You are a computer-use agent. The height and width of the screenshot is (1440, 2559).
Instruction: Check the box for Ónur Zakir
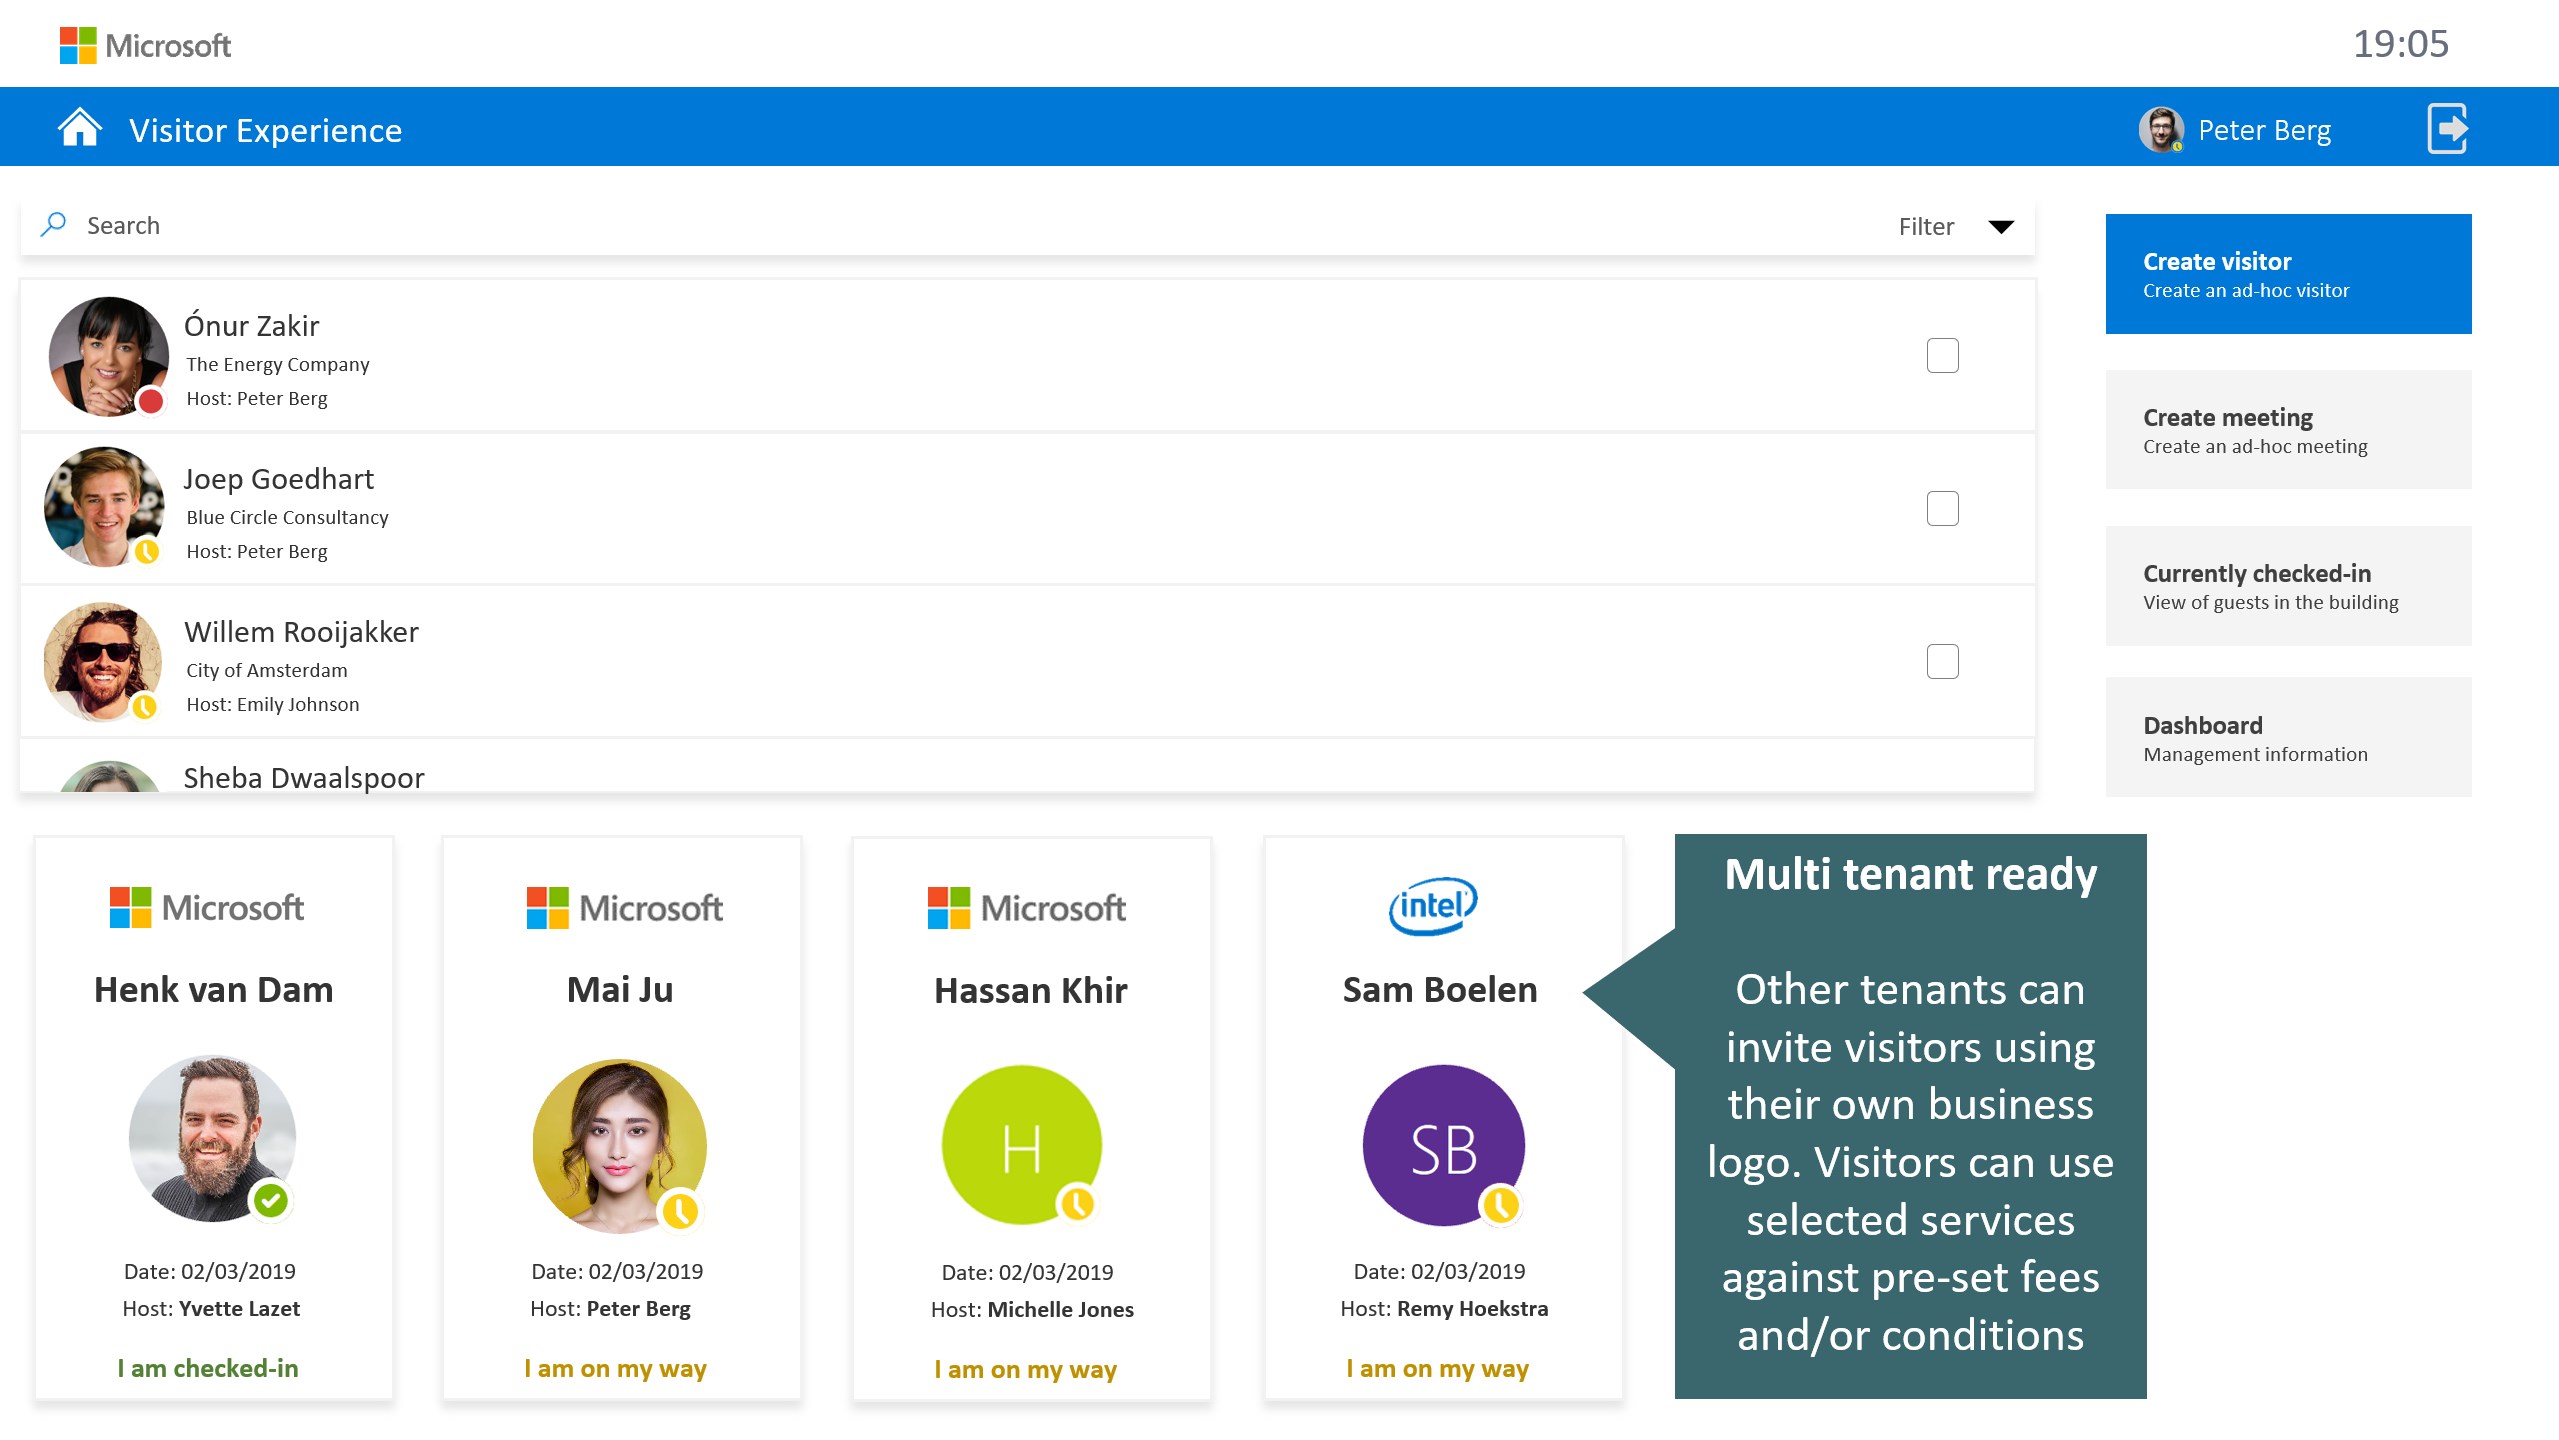[1942, 356]
